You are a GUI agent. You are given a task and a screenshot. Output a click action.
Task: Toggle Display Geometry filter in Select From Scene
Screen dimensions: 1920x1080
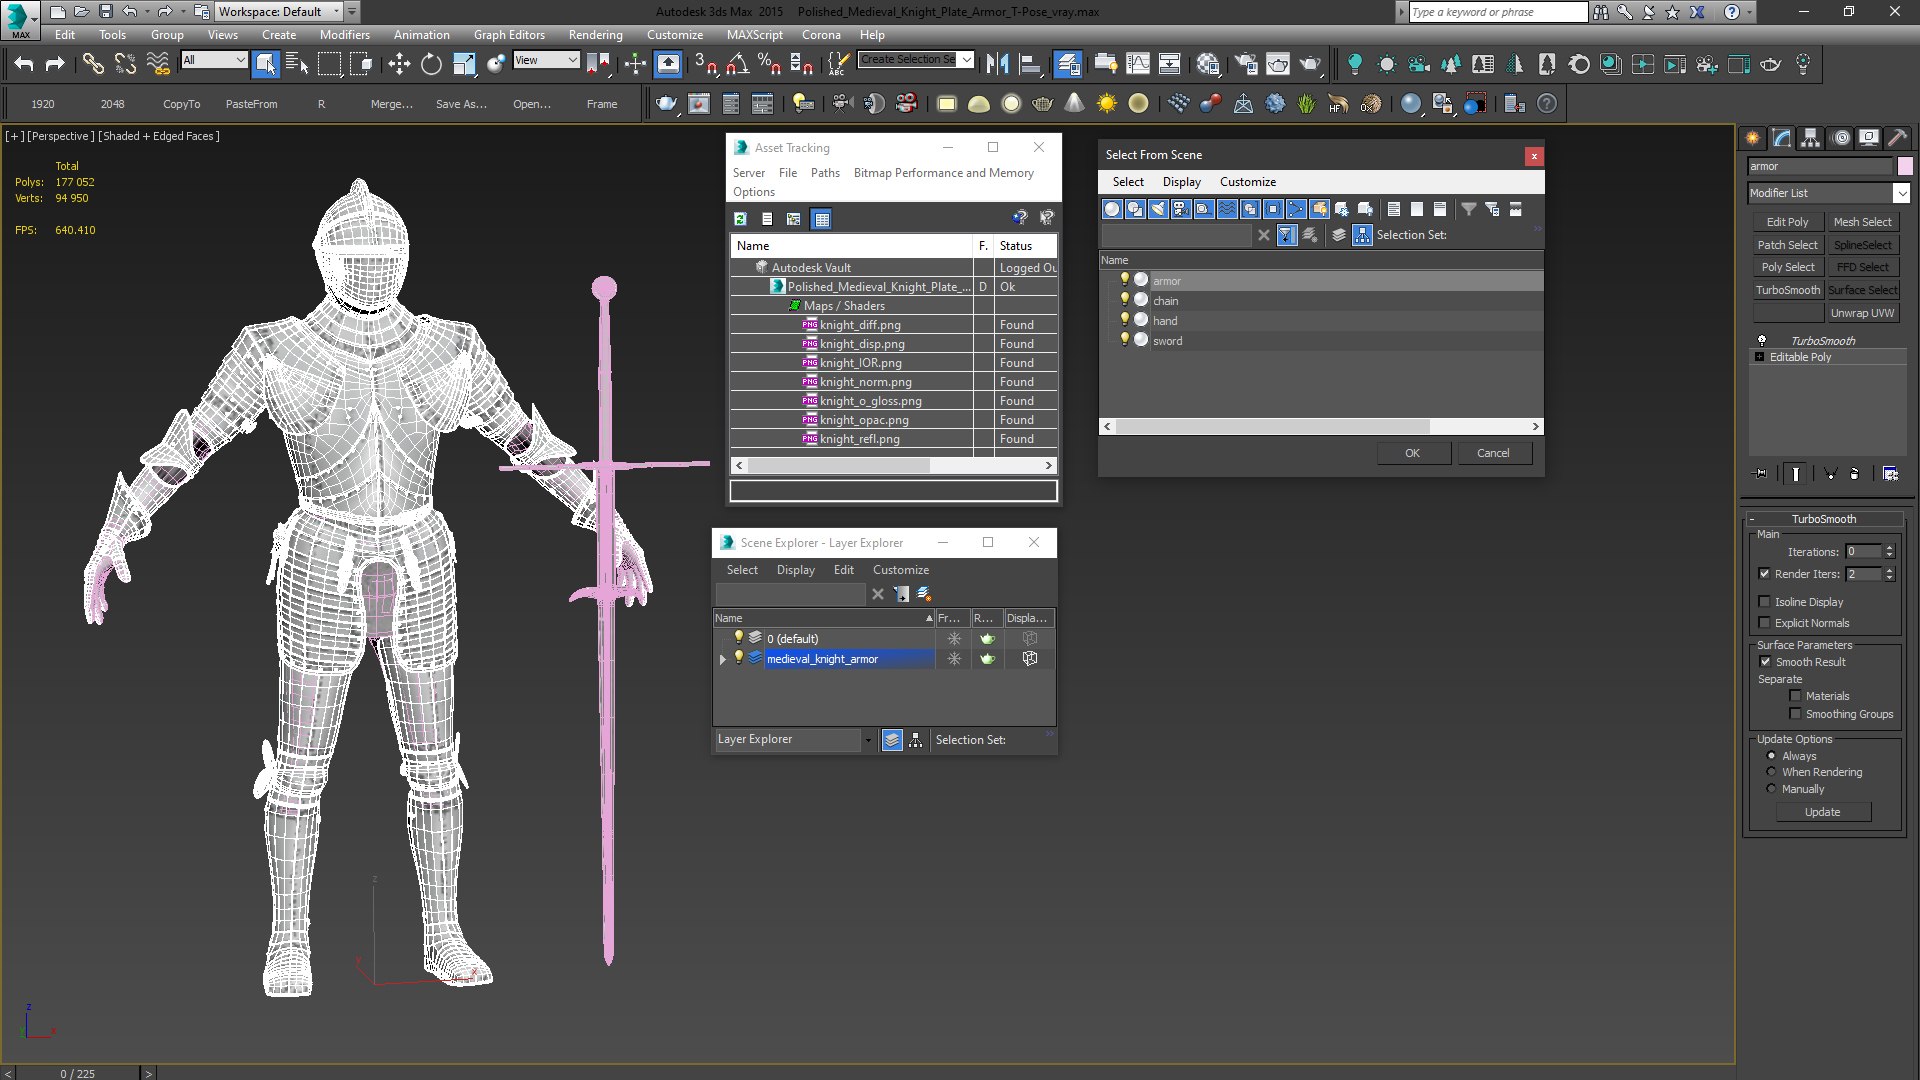pyautogui.click(x=1111, y=209)
